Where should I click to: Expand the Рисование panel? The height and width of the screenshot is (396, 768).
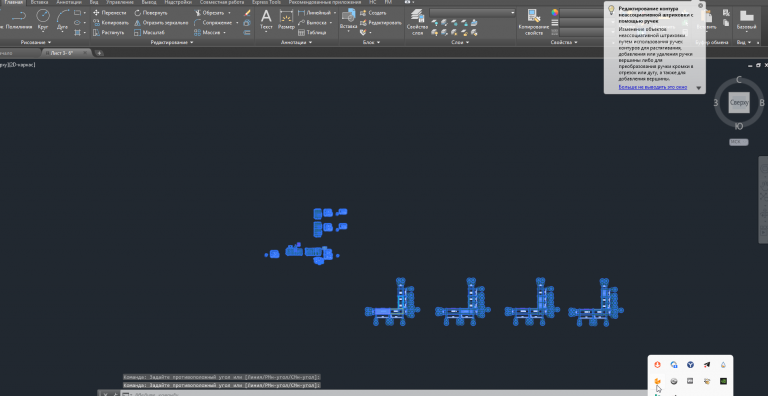[36, 43]
